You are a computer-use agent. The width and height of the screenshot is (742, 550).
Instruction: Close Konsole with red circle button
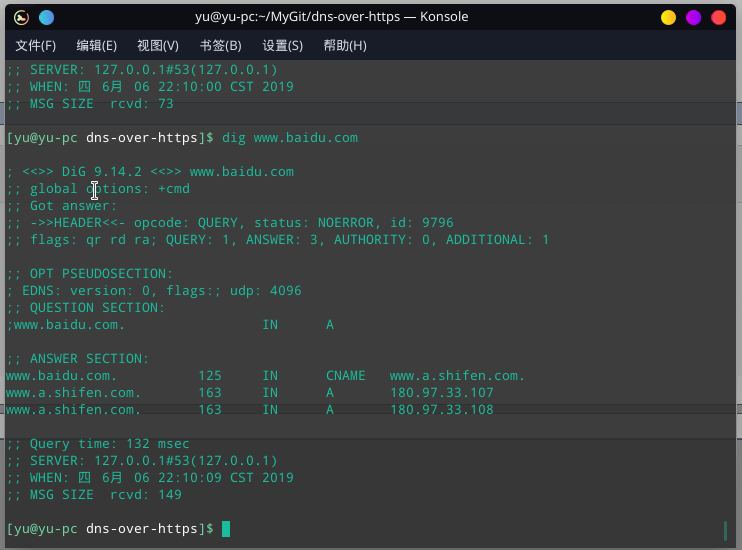click(x=718, y=18)
